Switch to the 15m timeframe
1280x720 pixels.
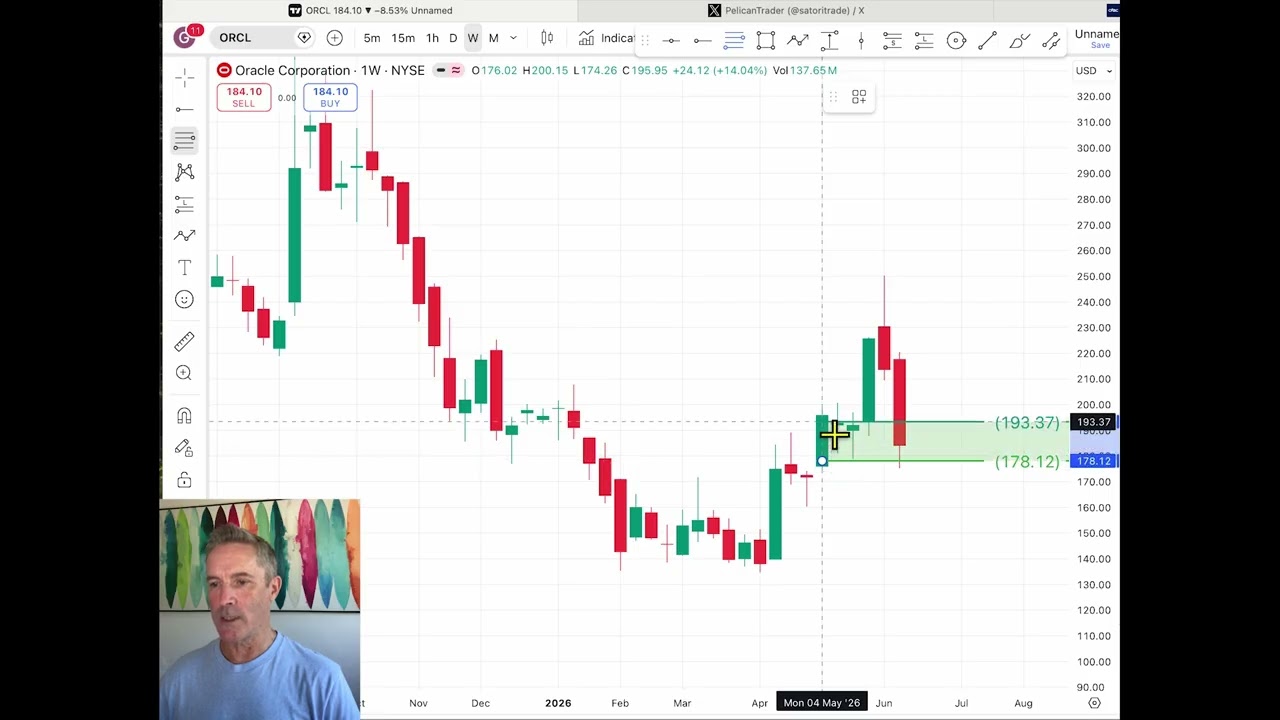click(403, 38)
